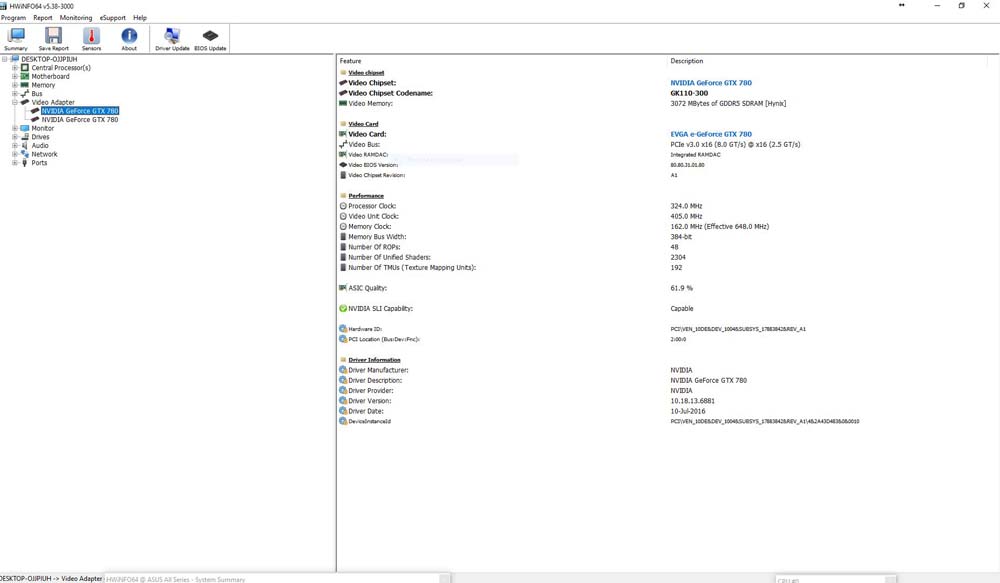This screenshot has width=1000, height=583.
Task: Click the NVIDIA SLI Capability green check icon
Action: pyautogui.click(x=343, y=309)
